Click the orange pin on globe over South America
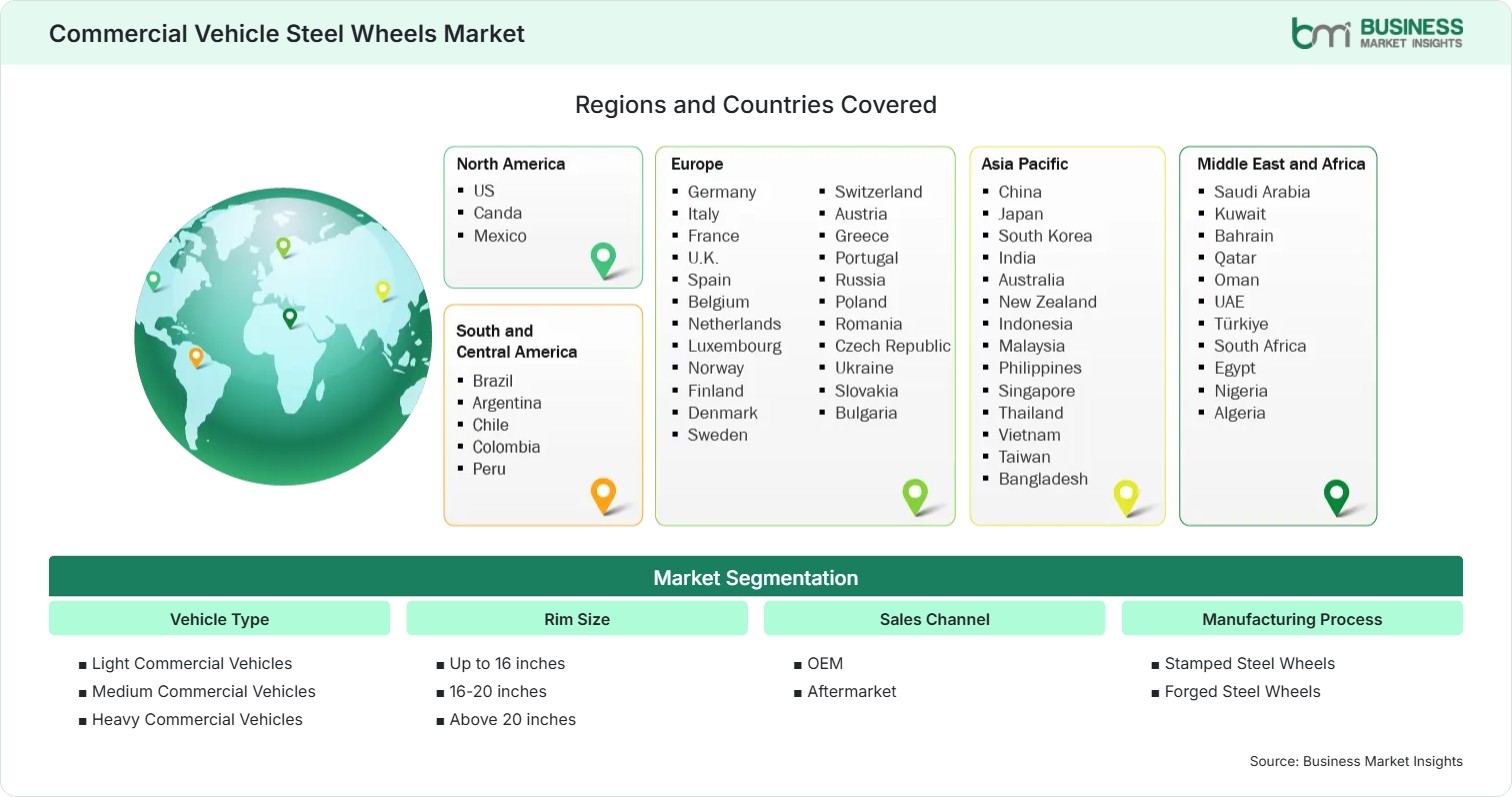The width and height of the screenshot is (1512, 797). tap(196, 357)
